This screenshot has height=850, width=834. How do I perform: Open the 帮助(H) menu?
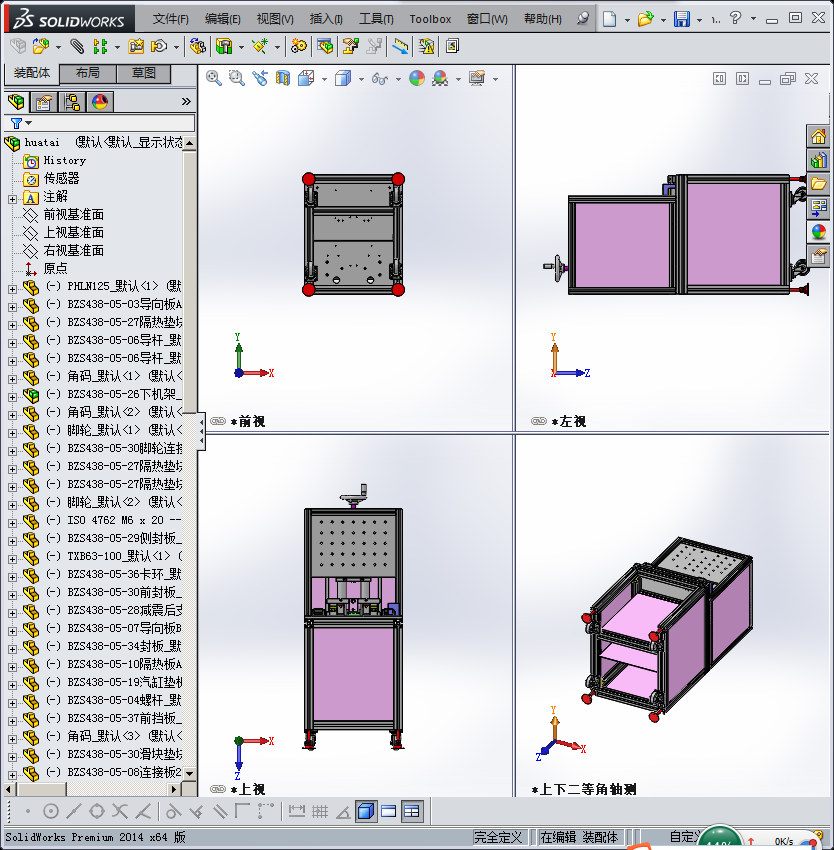pyautogui.click(x=542, y=19)
